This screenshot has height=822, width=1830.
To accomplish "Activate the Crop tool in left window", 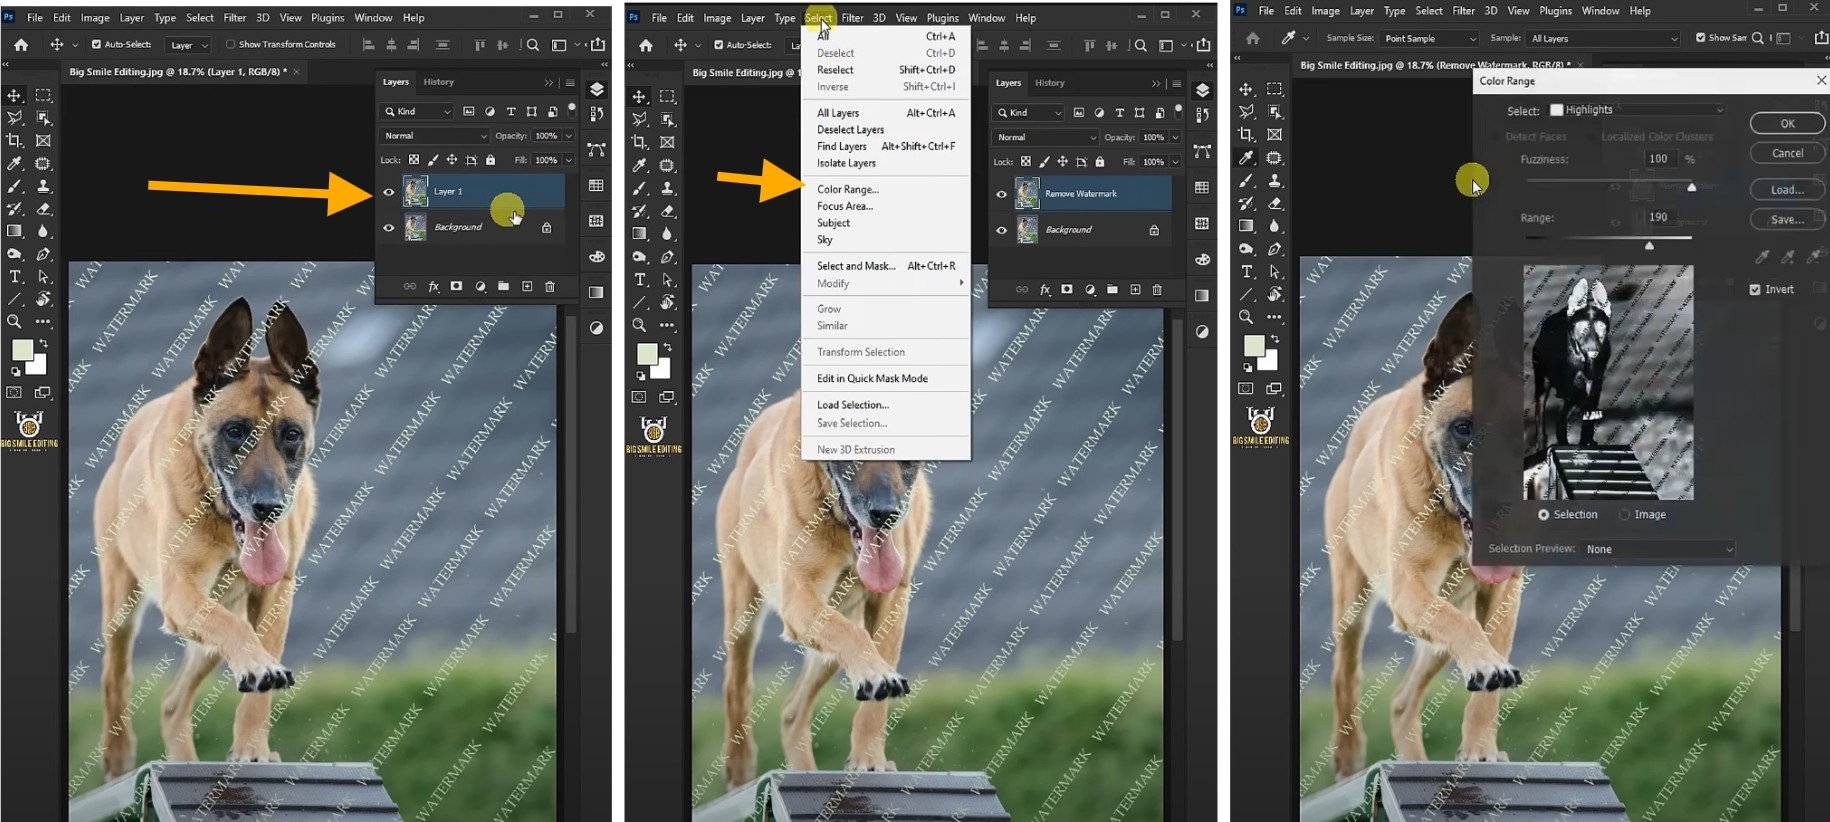I will click(14, 141).
